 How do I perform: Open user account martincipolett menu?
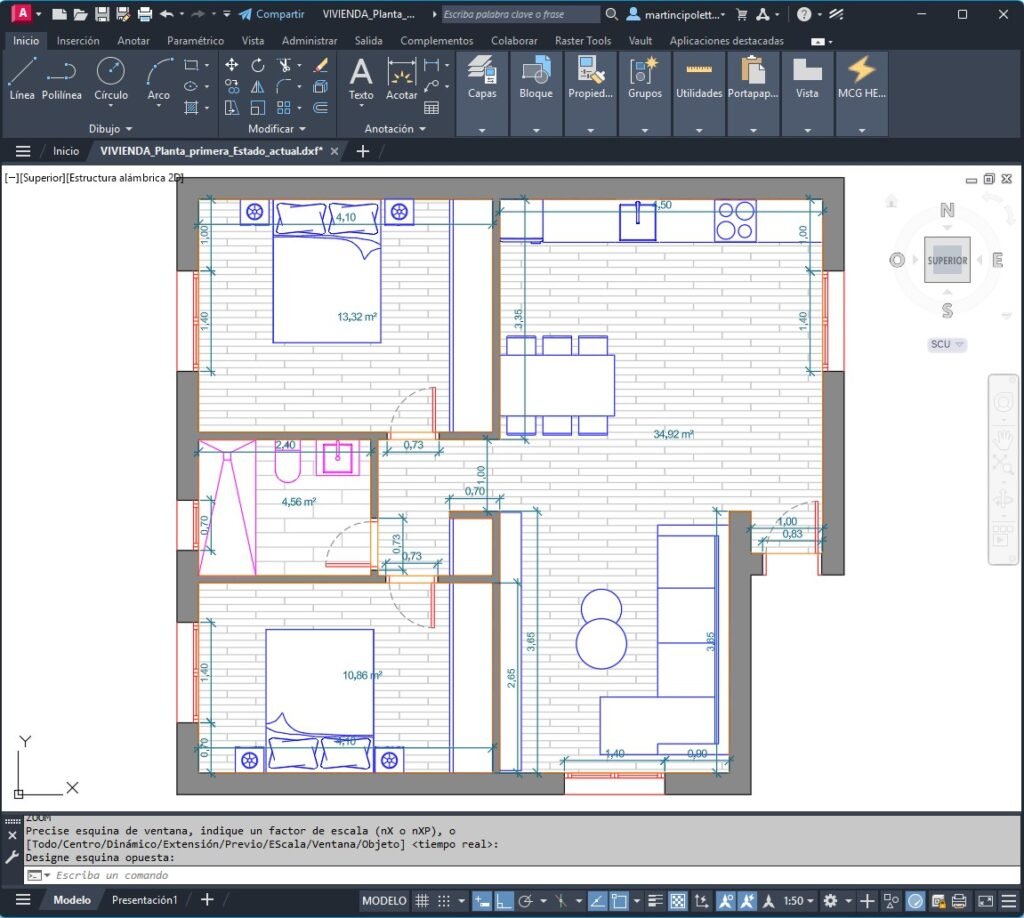point(676,14)
